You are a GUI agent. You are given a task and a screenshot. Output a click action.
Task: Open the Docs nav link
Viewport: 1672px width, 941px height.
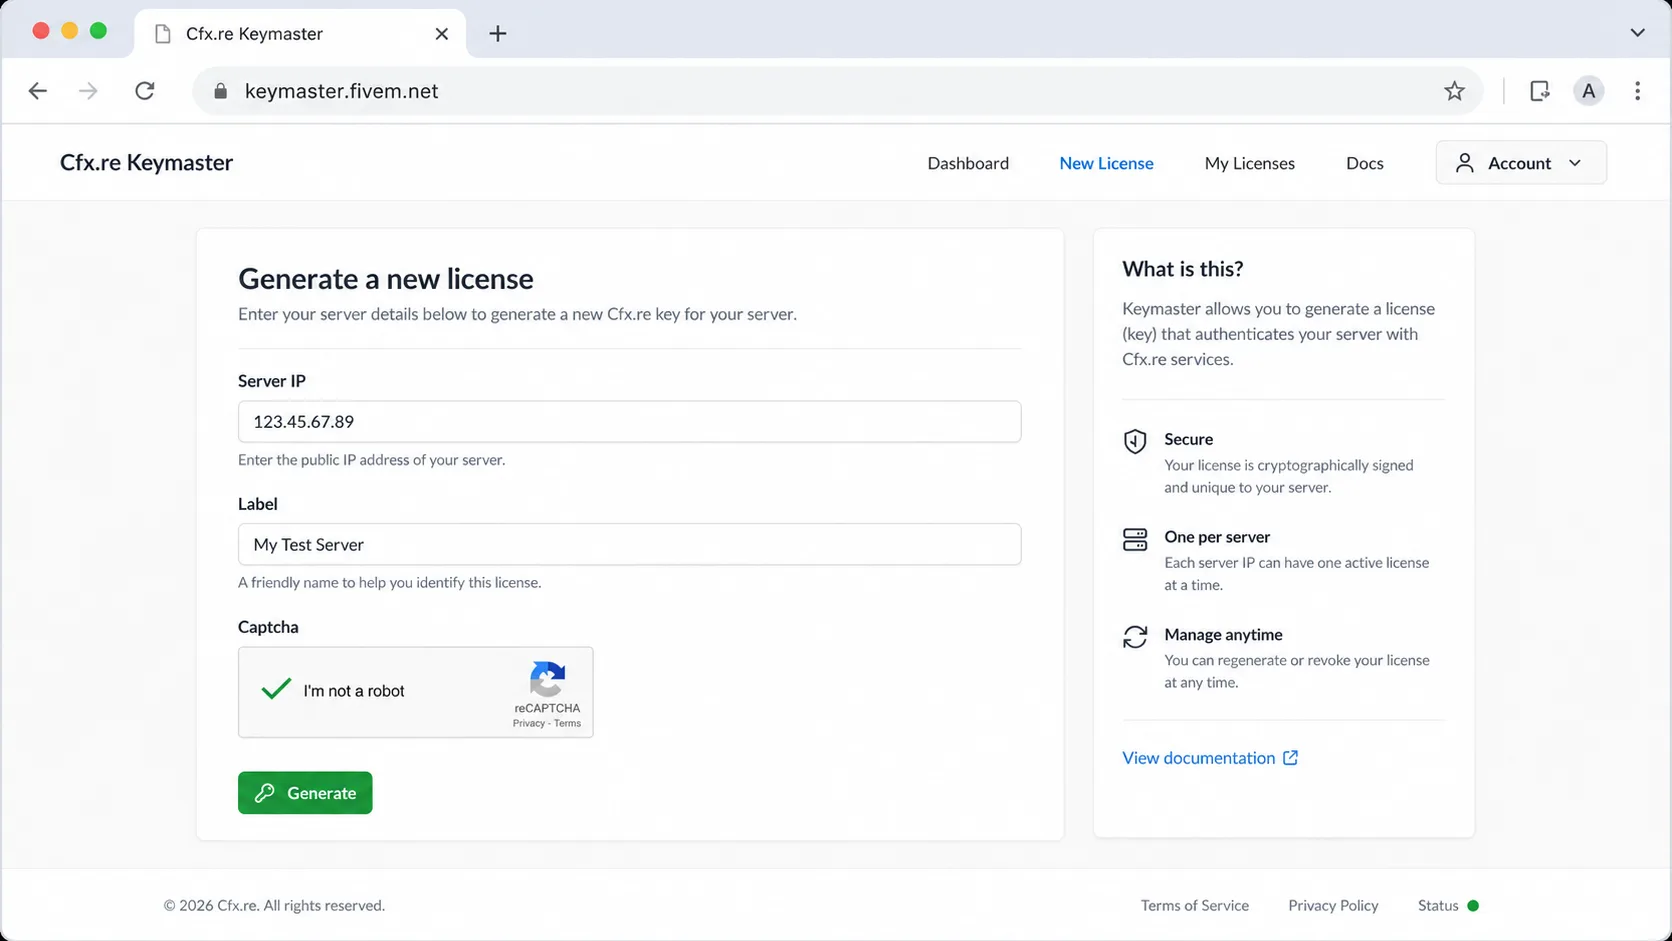coord(1364,163)
